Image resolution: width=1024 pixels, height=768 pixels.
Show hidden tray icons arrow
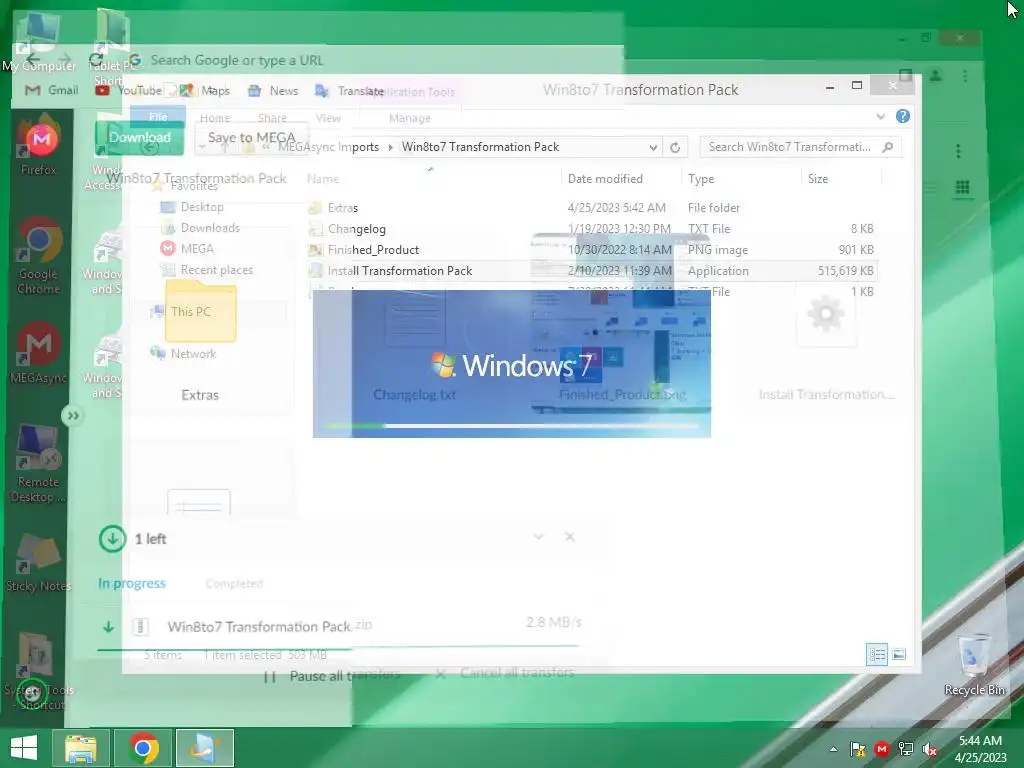pos(833,749)
